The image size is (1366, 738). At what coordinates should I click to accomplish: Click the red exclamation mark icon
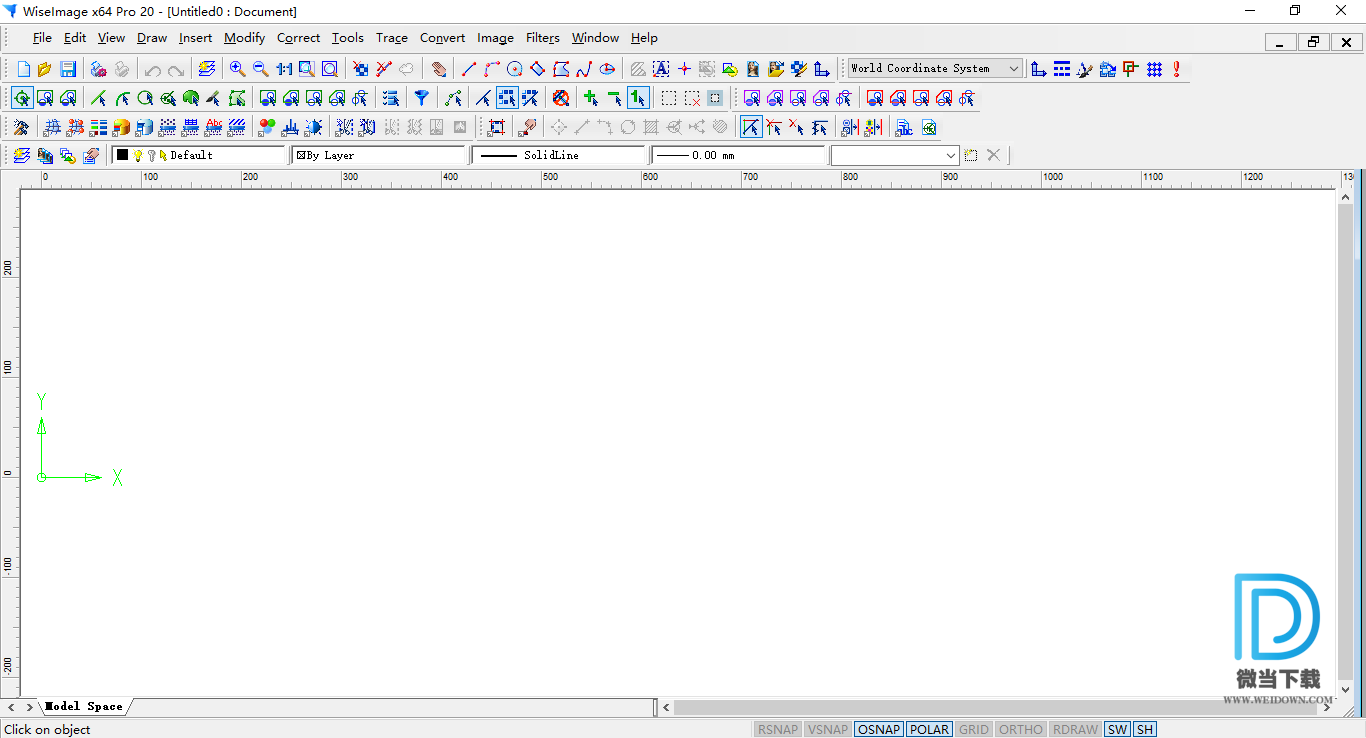1177,69
